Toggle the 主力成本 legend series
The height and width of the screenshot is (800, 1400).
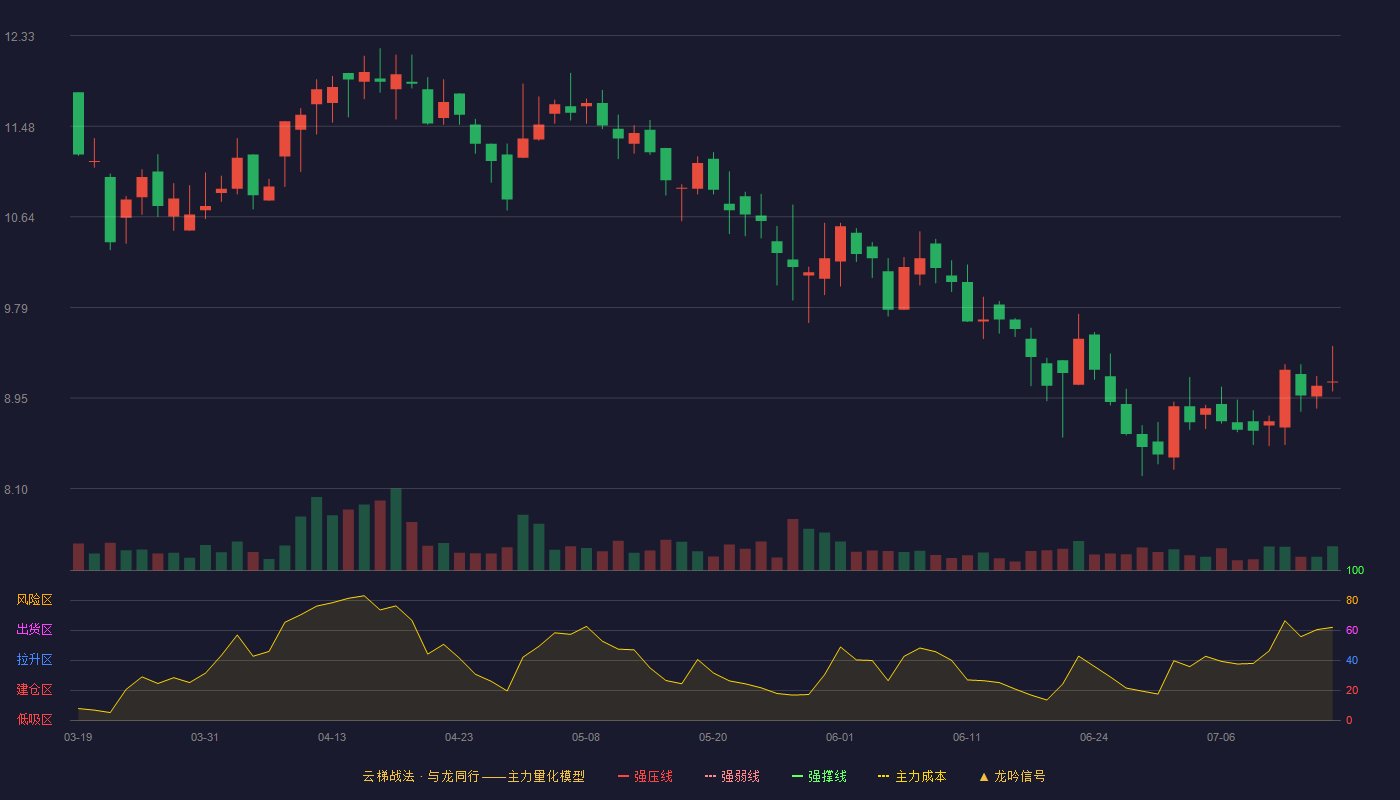pyautogui.click(x=912, y=776)
